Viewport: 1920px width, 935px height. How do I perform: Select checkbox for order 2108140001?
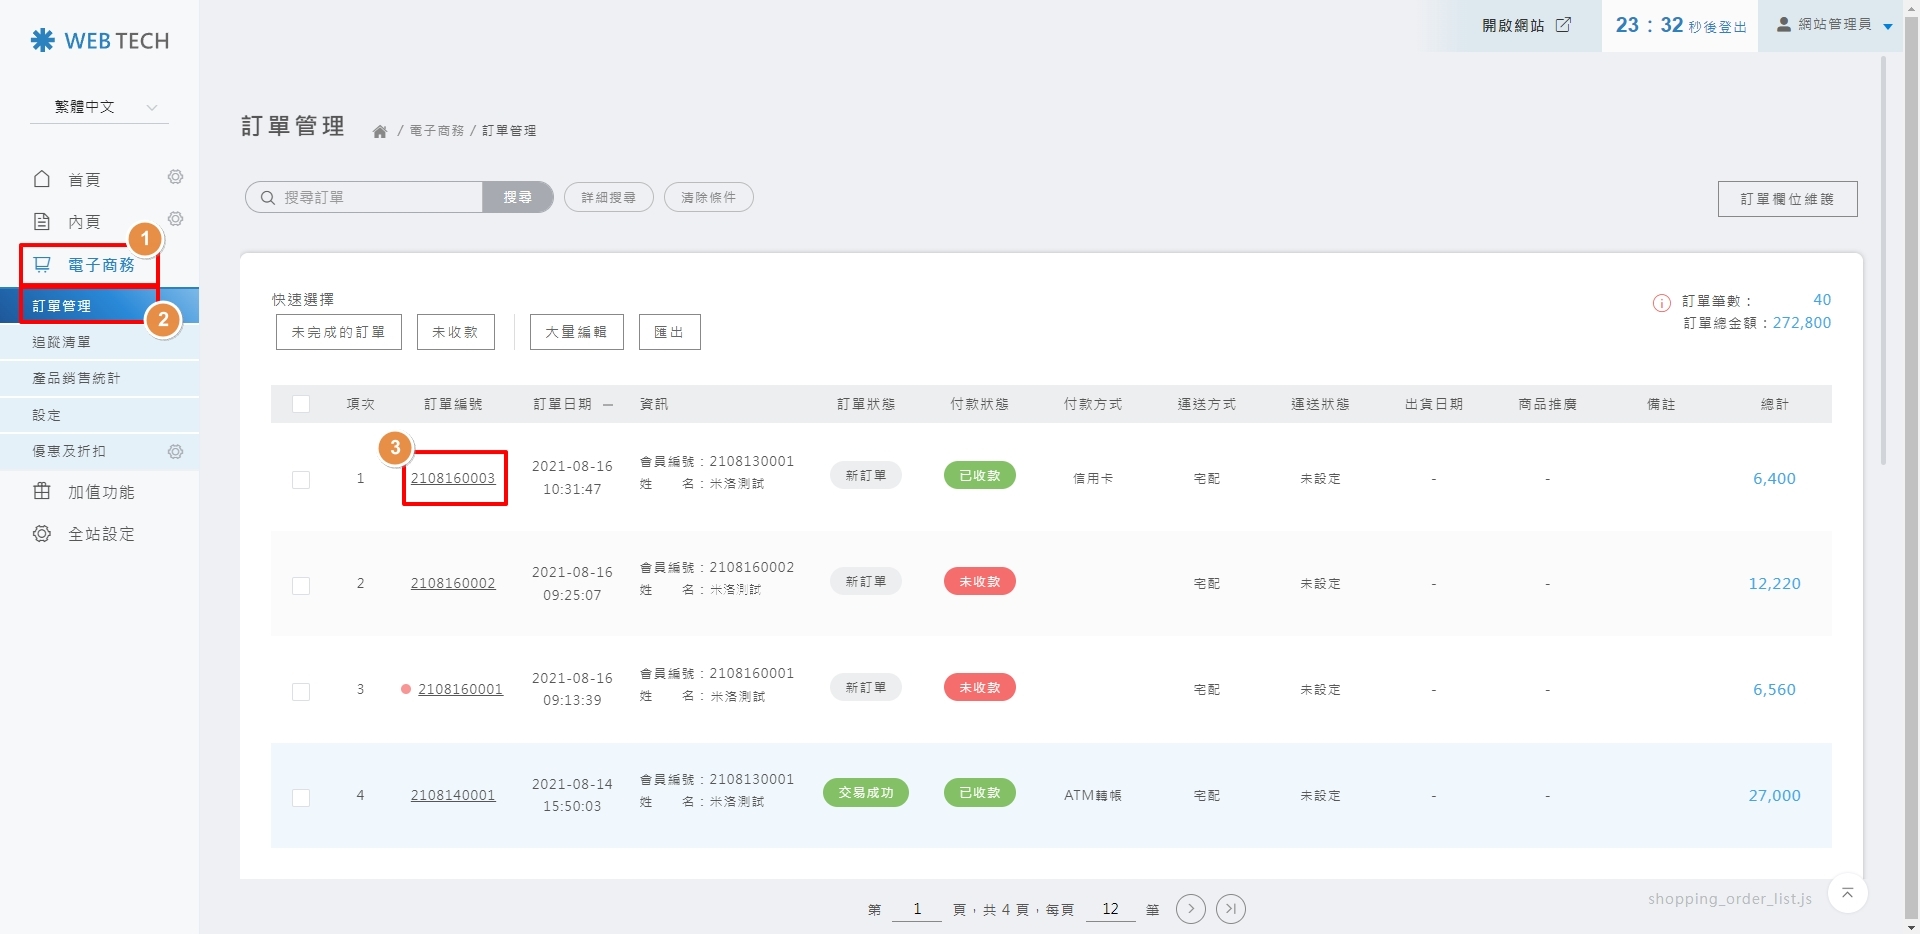301,797
